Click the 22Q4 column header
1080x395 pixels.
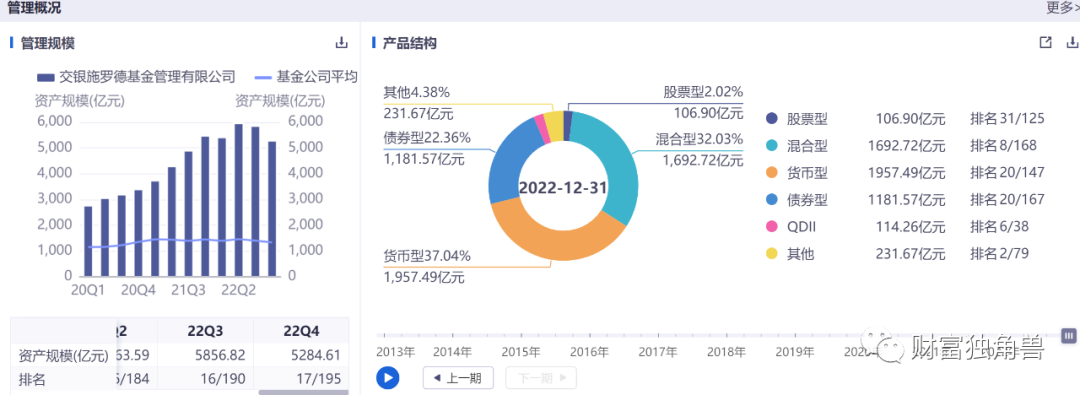[x=302, y=330]
